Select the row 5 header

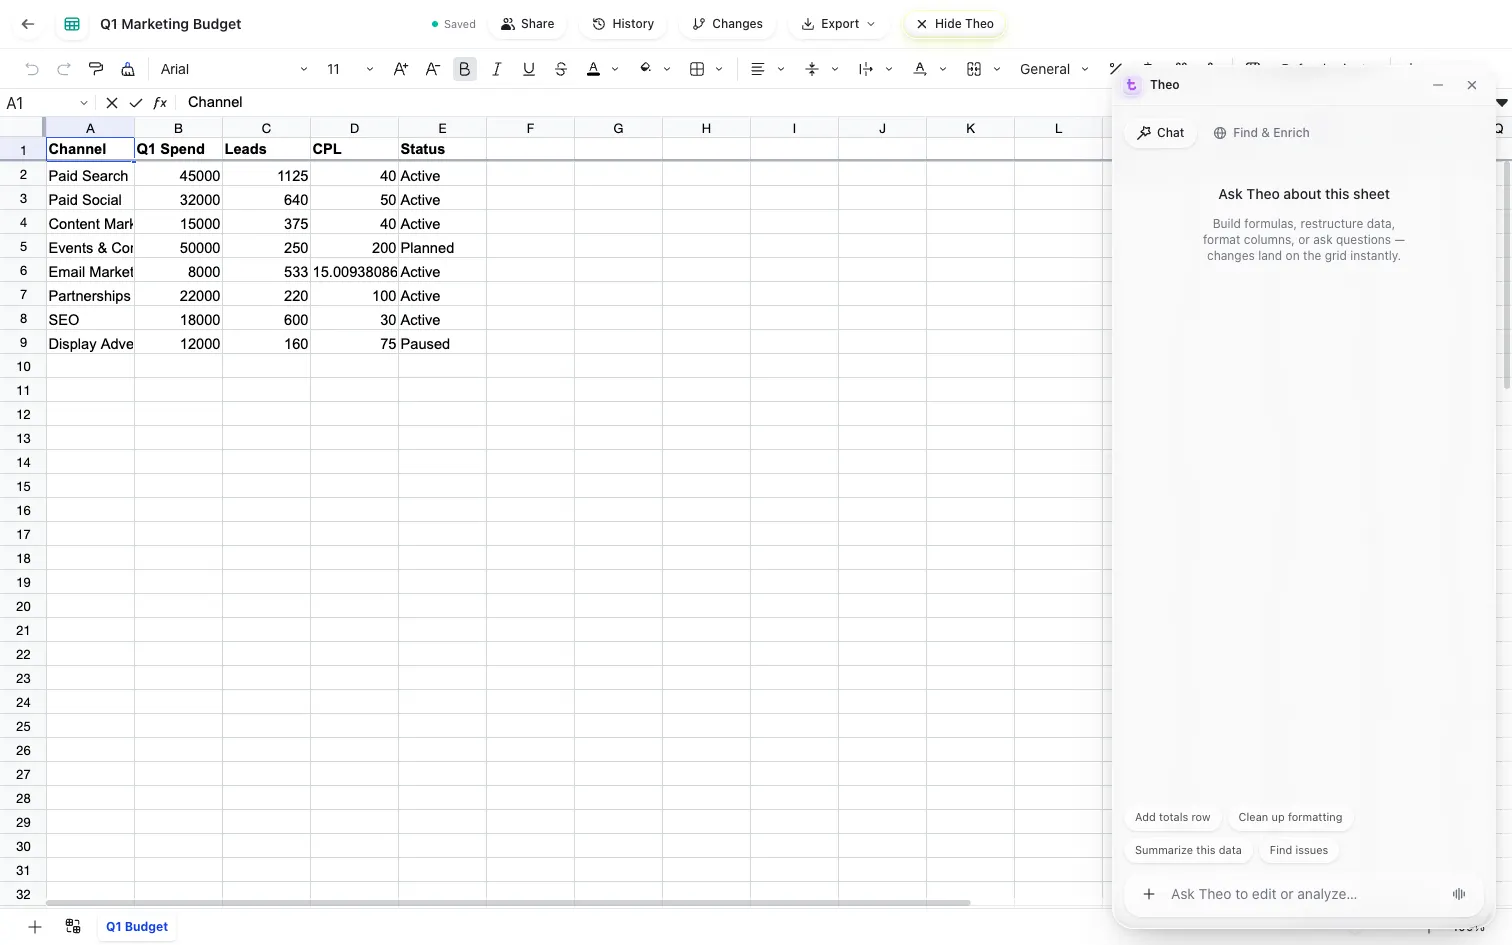click(x=23, y=247)
